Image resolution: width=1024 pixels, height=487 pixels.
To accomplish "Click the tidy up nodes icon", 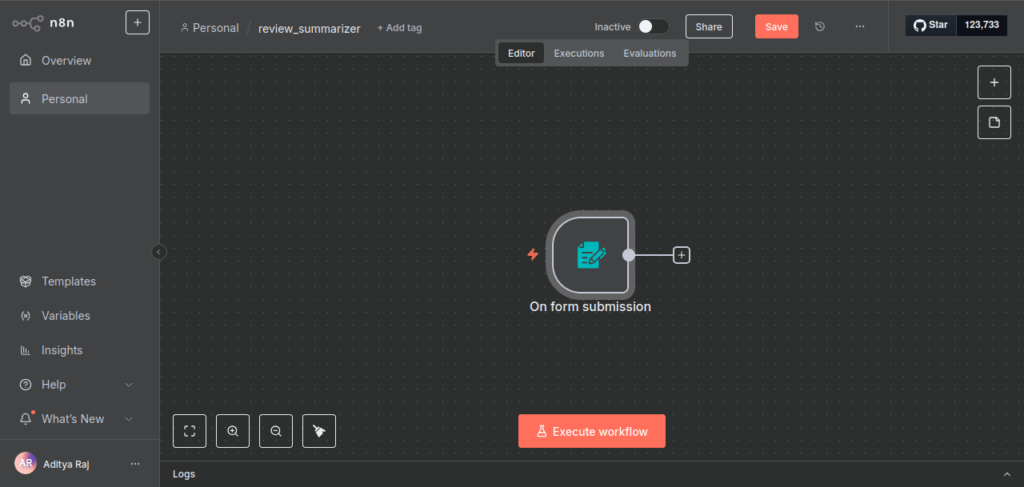I will [x=319, y=431].
